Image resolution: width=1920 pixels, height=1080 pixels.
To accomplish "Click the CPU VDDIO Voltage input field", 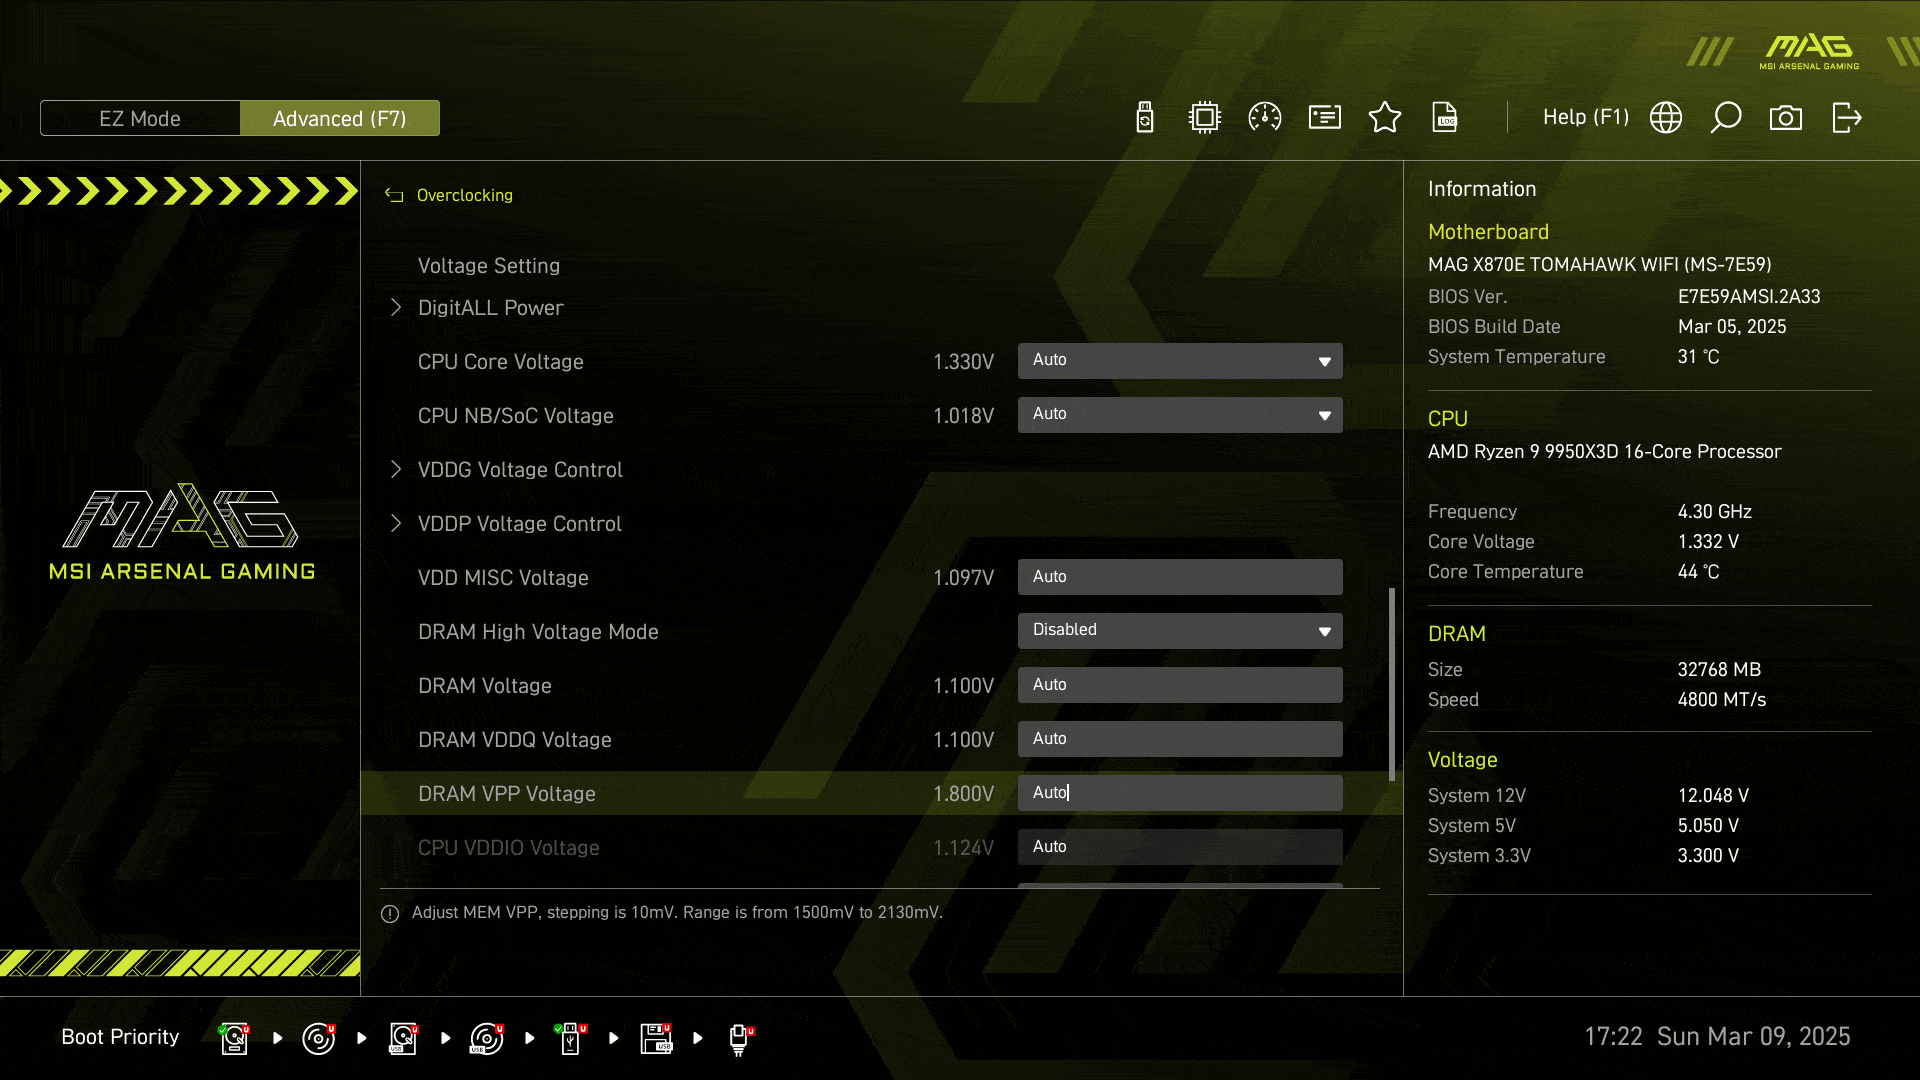I will (1180, 847).
